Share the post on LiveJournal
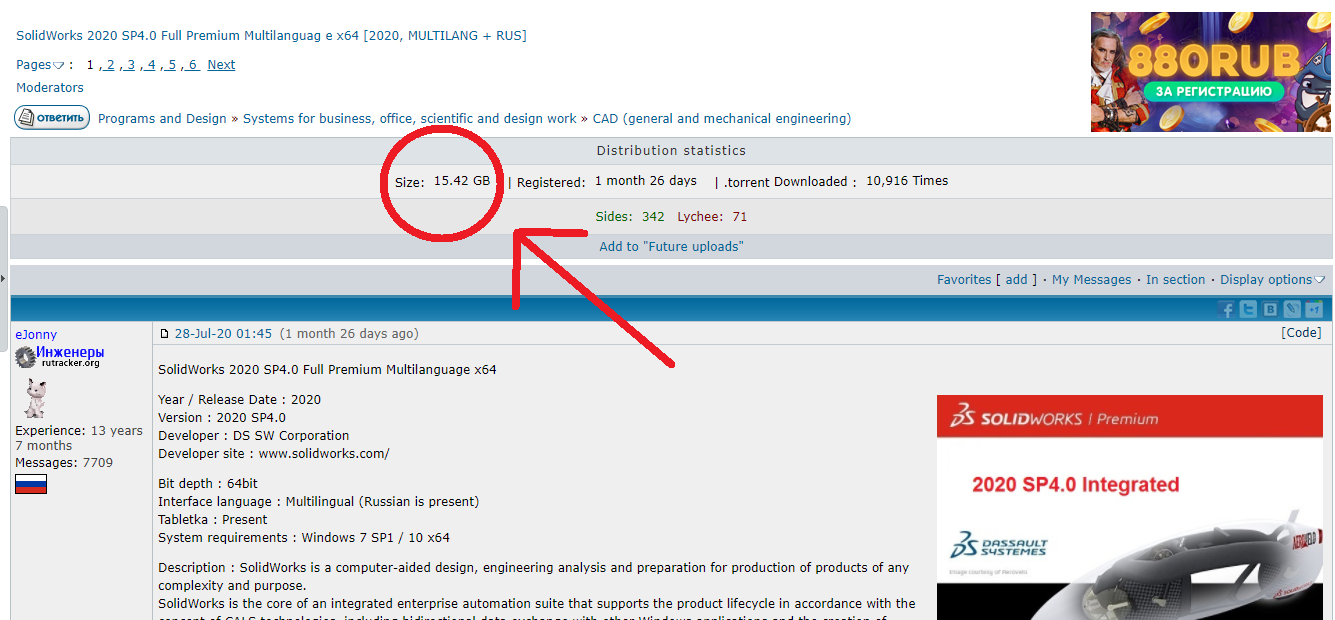This screenshot has width=1335, height=620. [1292, 309]
